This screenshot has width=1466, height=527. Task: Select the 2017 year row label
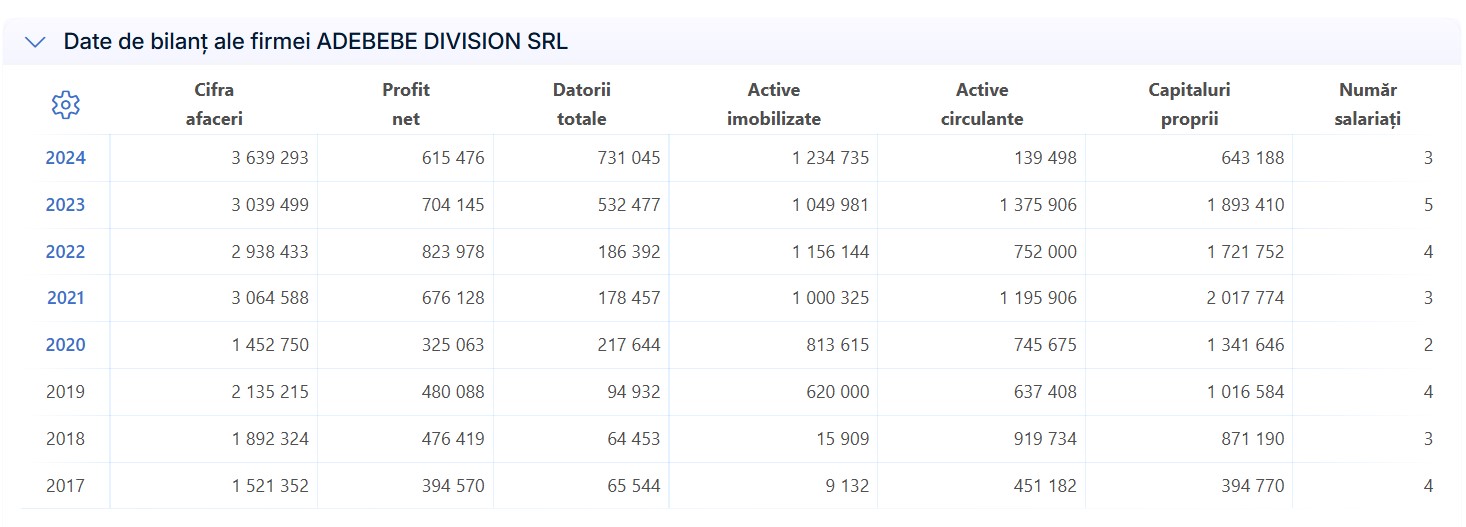coord(66,486)
